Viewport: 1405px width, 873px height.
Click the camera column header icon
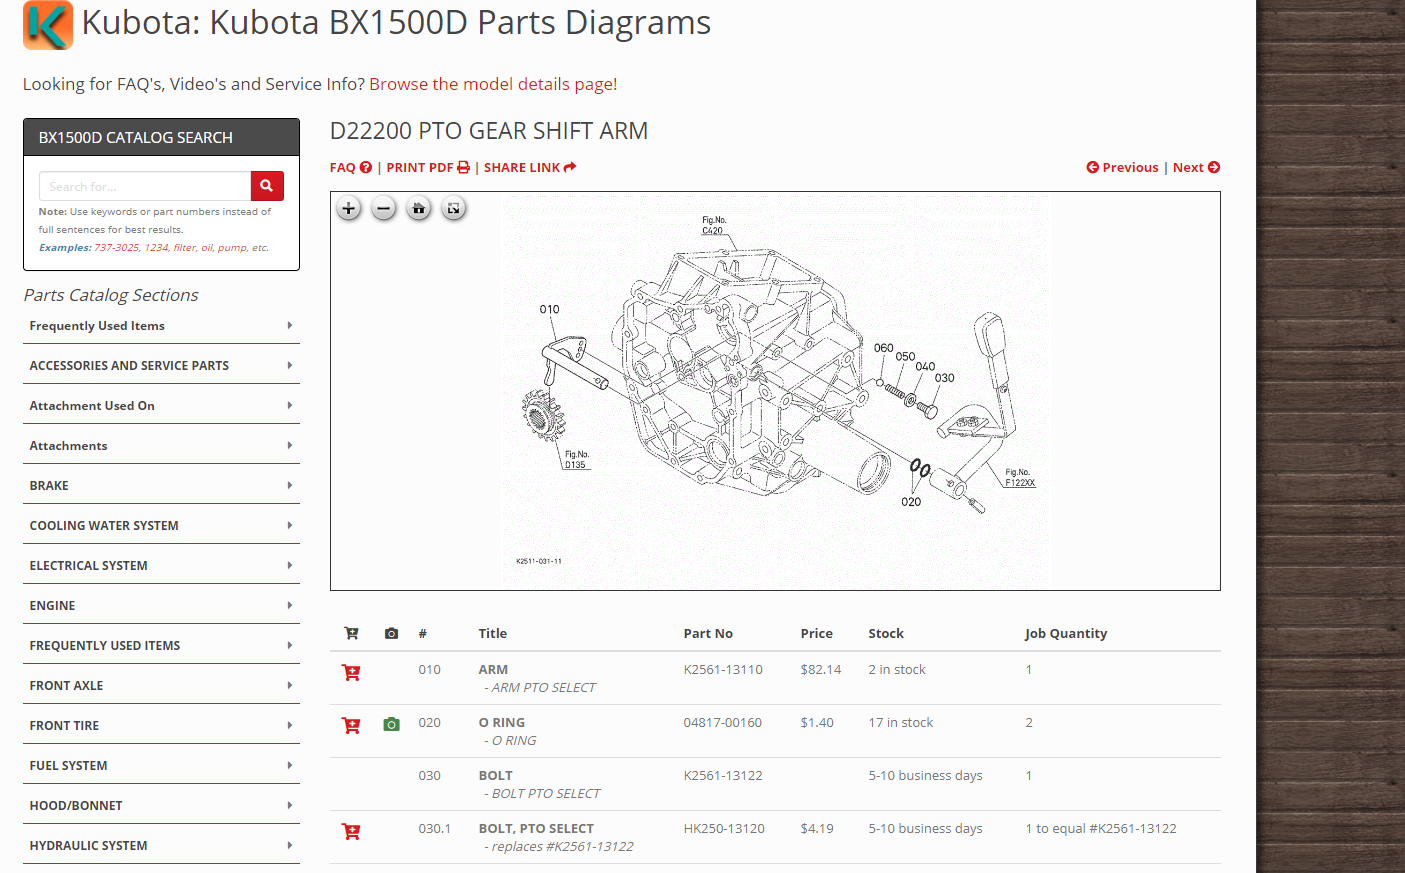click(x=391, y=633)
